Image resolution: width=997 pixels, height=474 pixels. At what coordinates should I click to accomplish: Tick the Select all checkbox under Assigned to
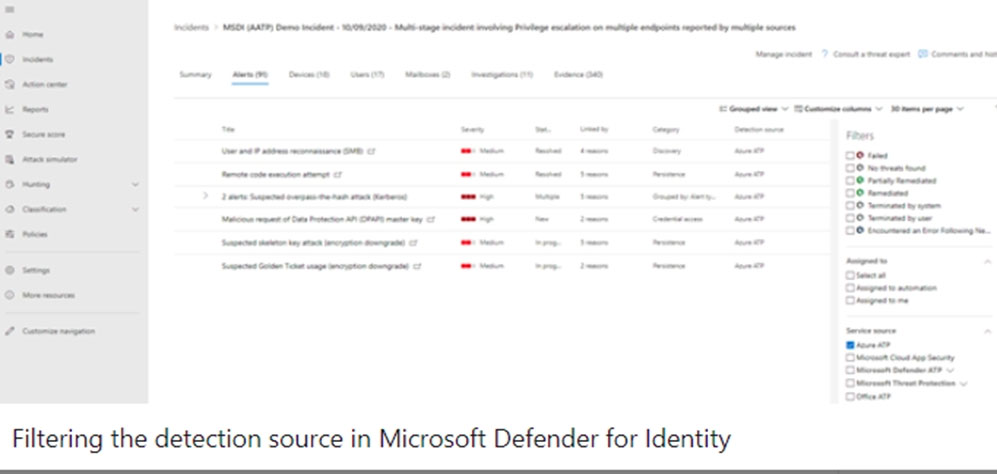click(850, 275)
